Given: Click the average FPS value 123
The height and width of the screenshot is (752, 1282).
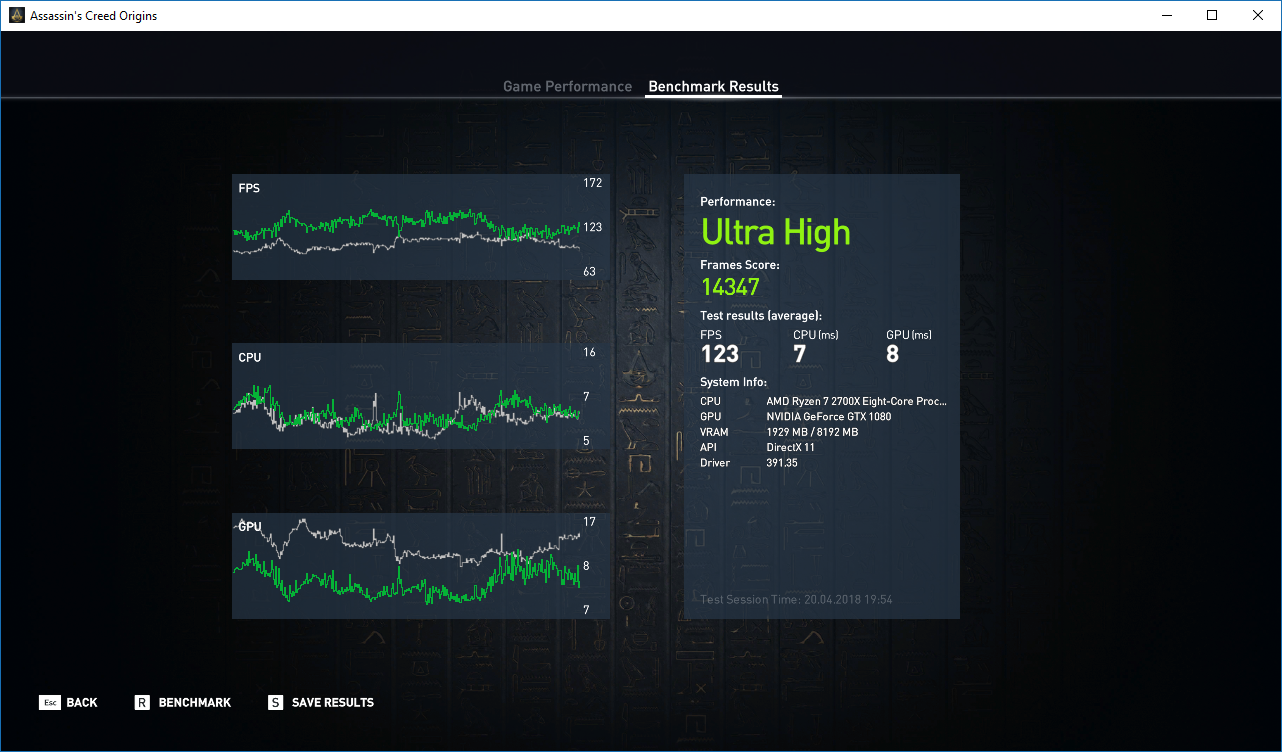Looking at the screenshot, I should tap(720, 354).
